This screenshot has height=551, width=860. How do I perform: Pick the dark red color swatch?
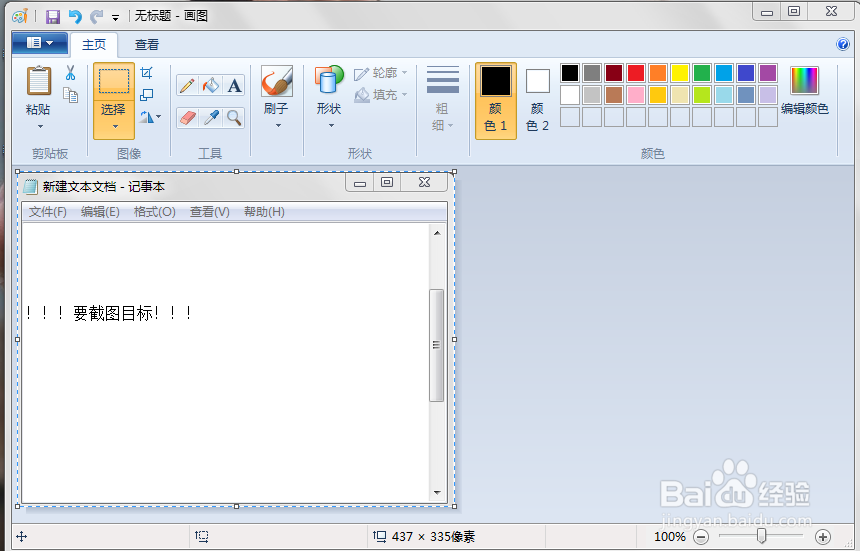click(x=614, y=73)
